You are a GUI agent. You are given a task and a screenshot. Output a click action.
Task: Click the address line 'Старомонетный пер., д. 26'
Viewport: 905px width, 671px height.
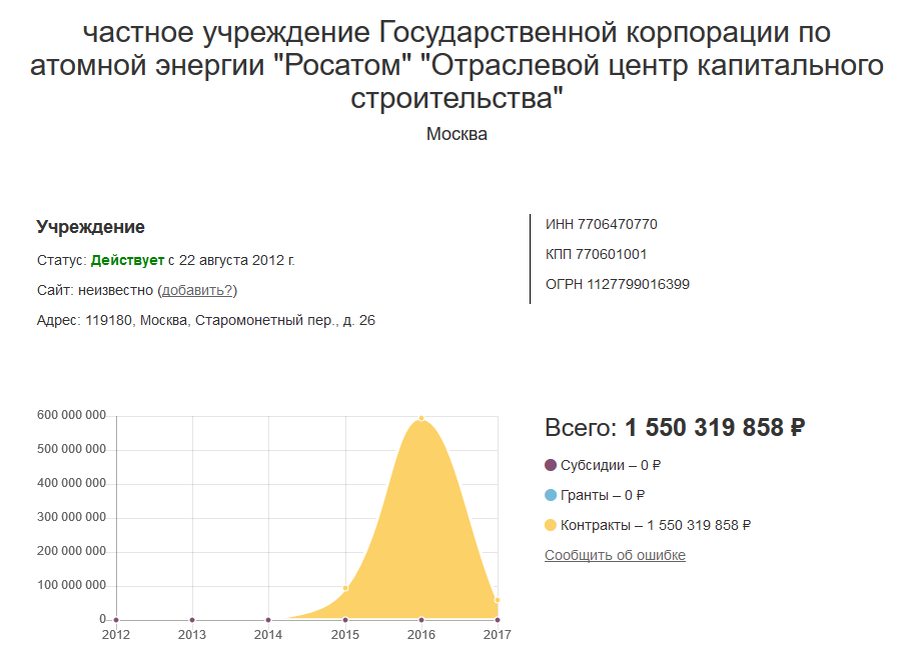click(285, 320)
